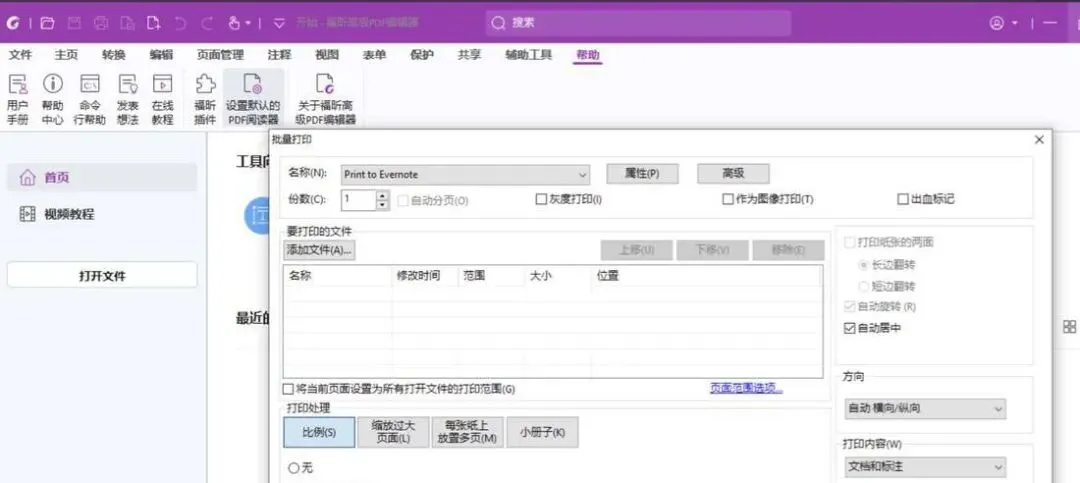The height and width of the screenshot is (483, 1080).
Task: Select the 小册子(K) button
Action: (542, 433)
